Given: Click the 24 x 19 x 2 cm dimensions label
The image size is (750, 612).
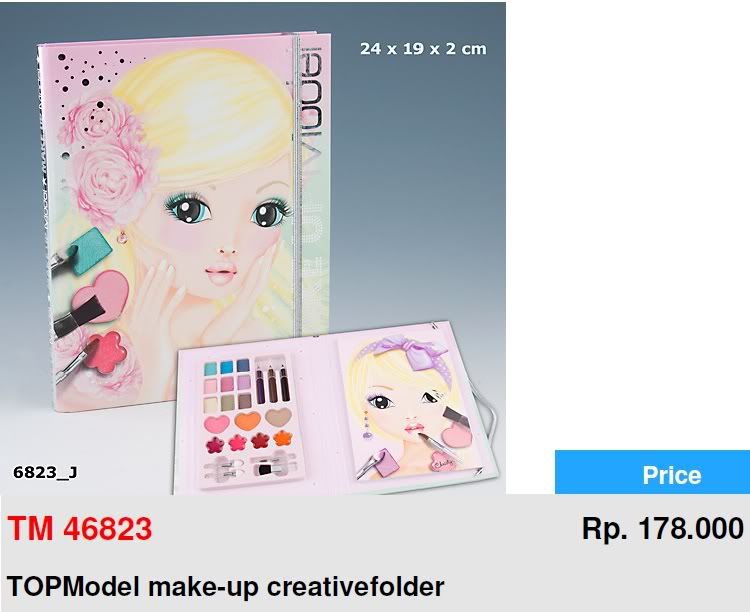Looking at the screenshot, I should coord(423,49).
